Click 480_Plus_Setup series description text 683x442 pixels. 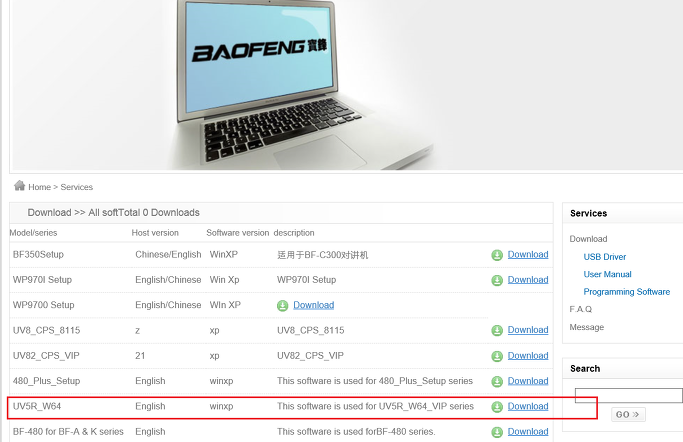(x=375, y=381)
